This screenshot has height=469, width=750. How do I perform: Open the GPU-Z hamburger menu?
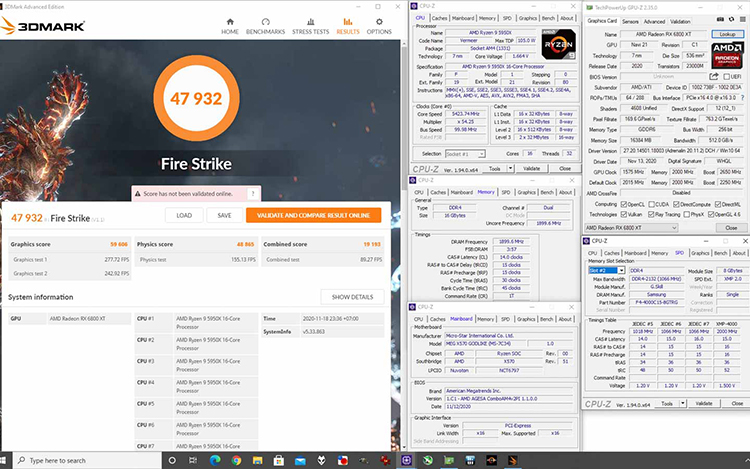pyautogui.click(x=742, y=20)
